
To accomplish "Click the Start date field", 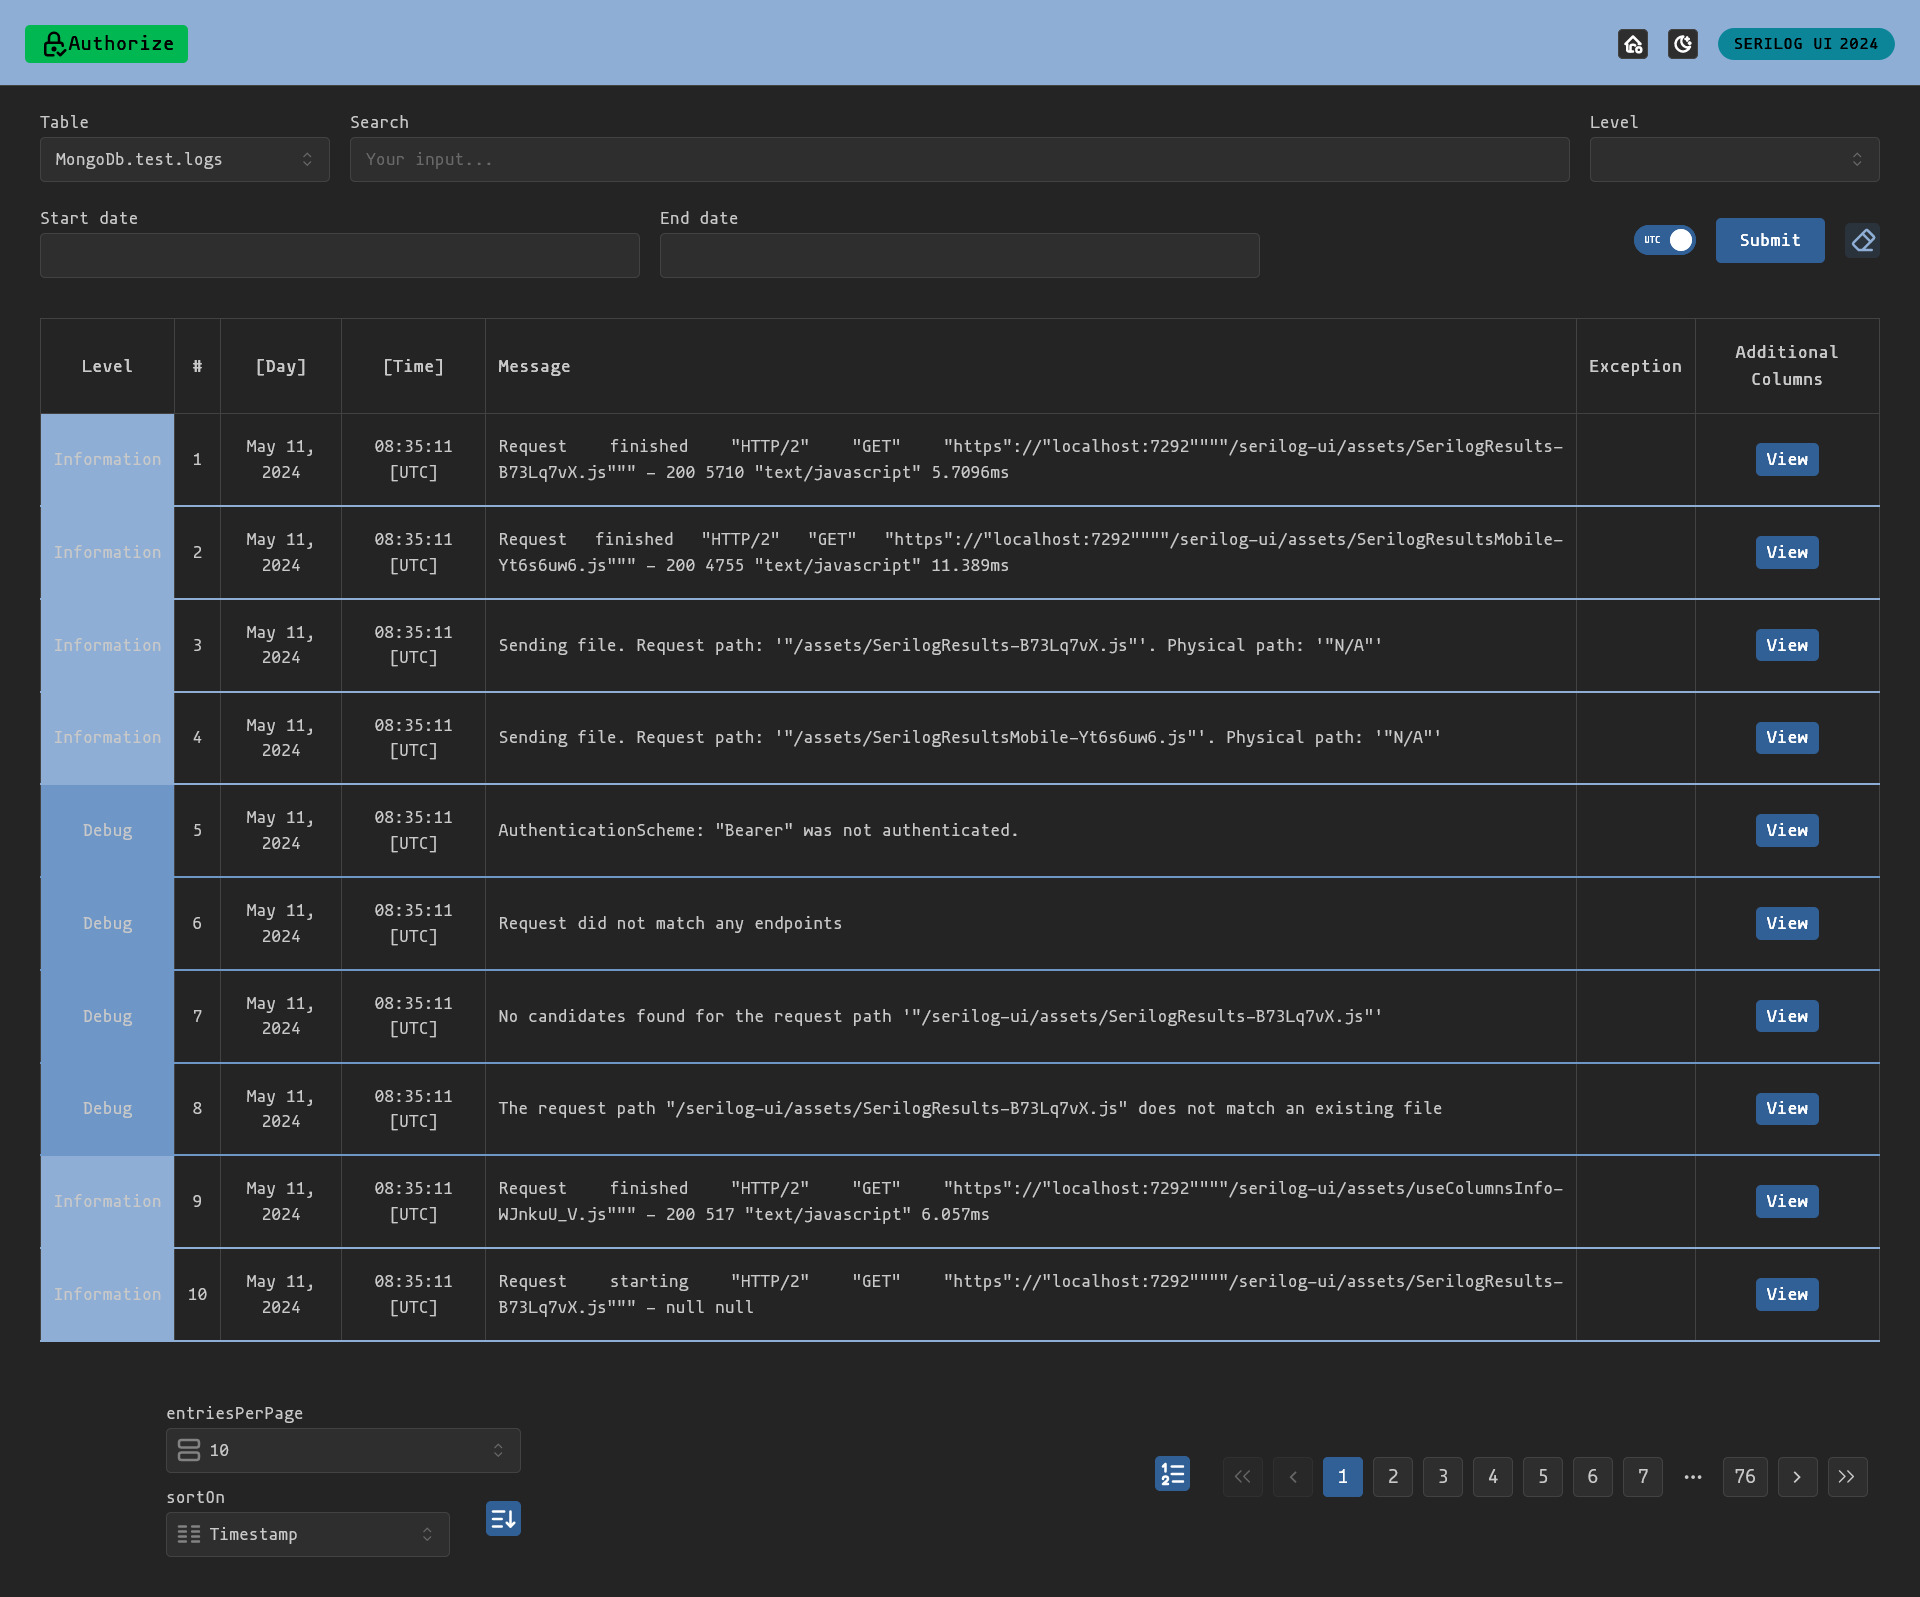I will coord(340,256).
